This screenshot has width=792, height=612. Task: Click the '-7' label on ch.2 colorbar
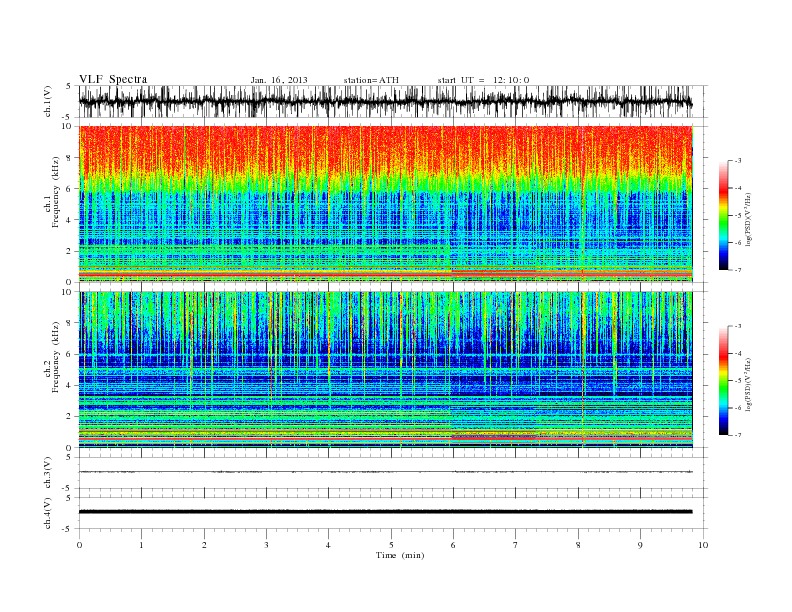tap(738, 435)
